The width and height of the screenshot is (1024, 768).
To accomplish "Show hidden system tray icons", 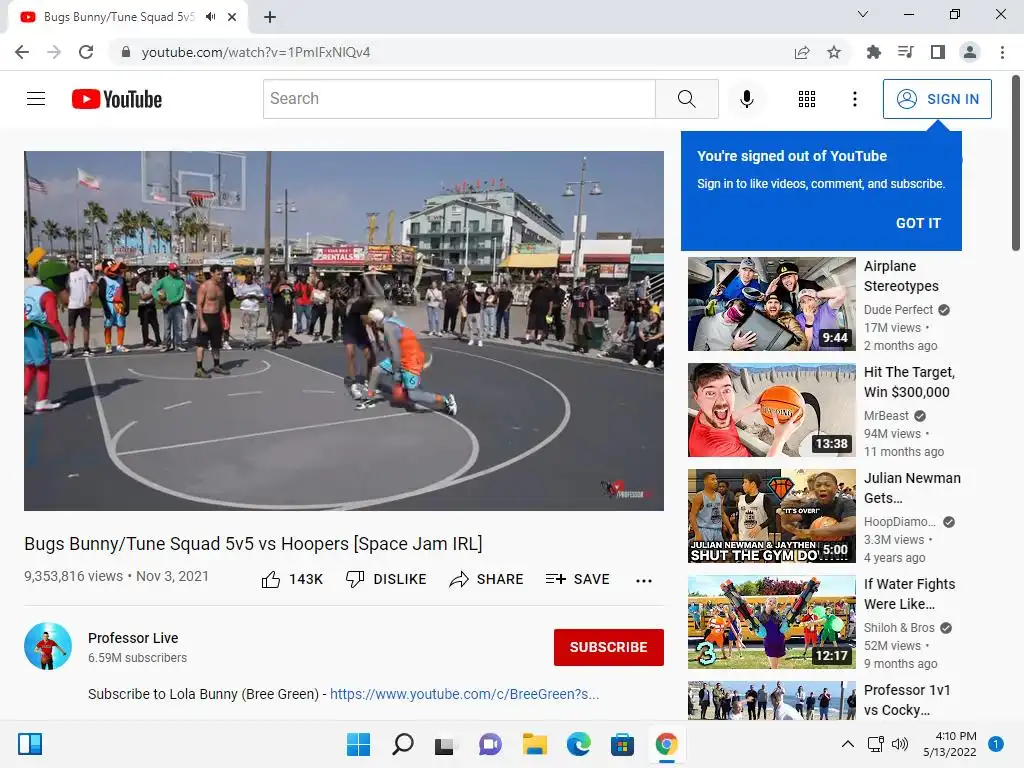I will coord(848,744).
